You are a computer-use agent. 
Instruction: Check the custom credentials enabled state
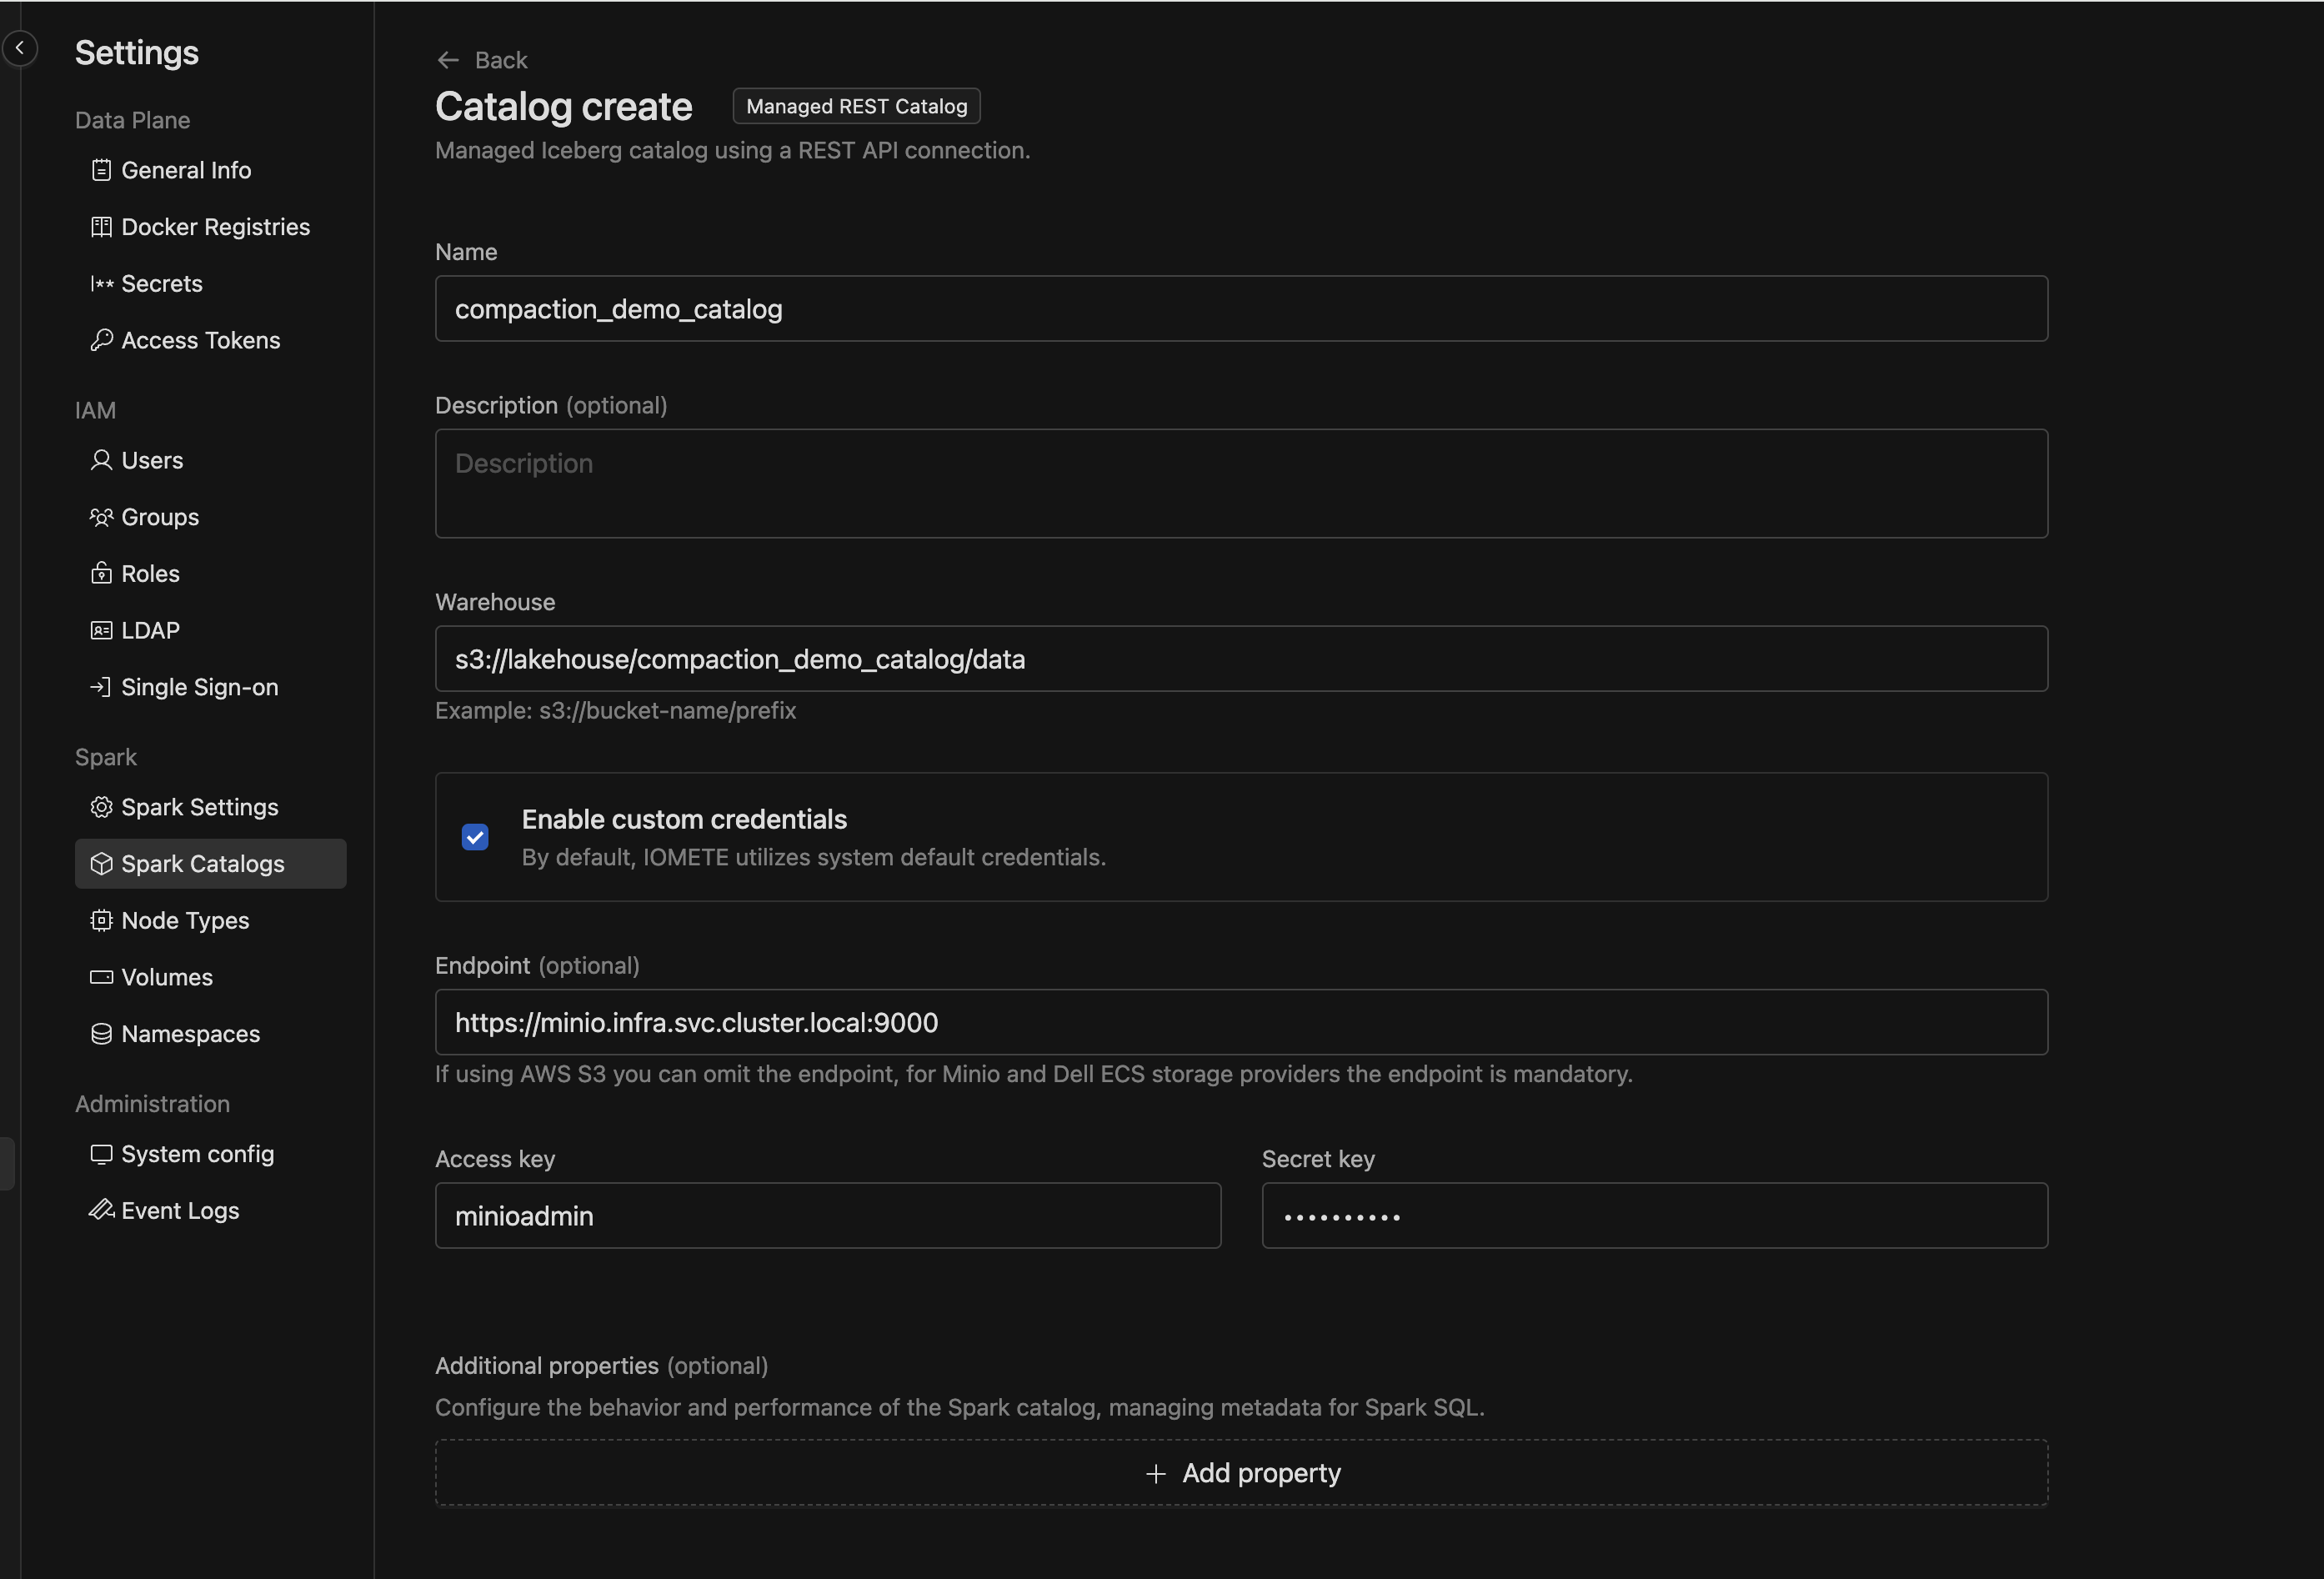click(x=474, y=837)
